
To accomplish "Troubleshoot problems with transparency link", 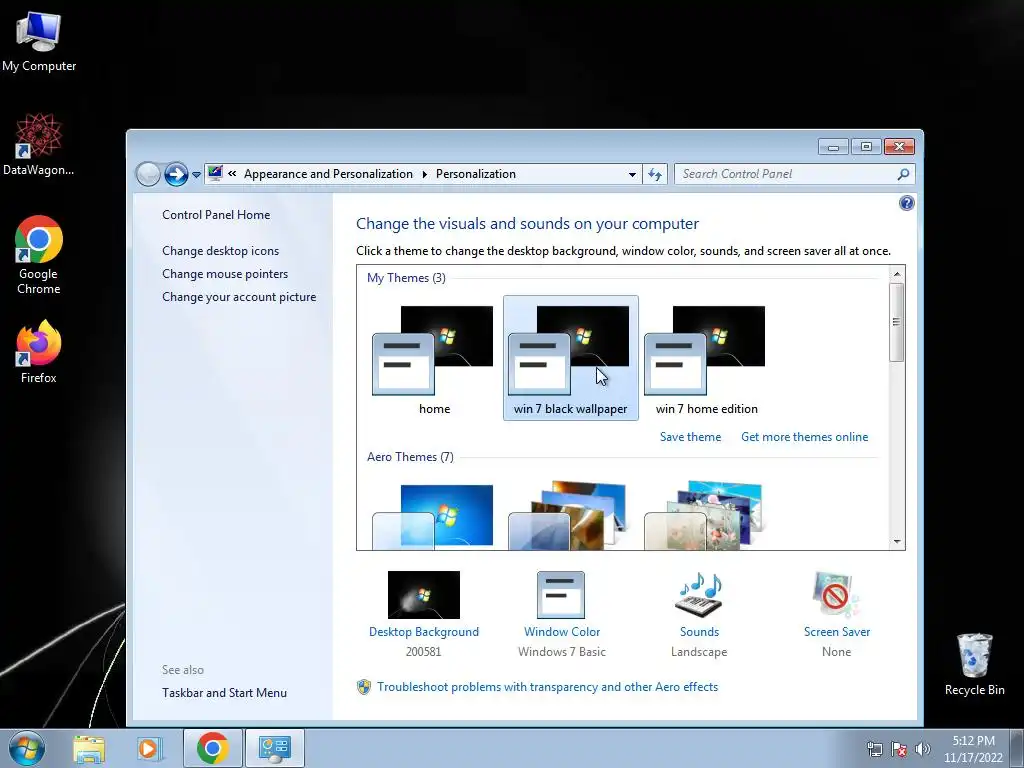I will click(547, 687).
